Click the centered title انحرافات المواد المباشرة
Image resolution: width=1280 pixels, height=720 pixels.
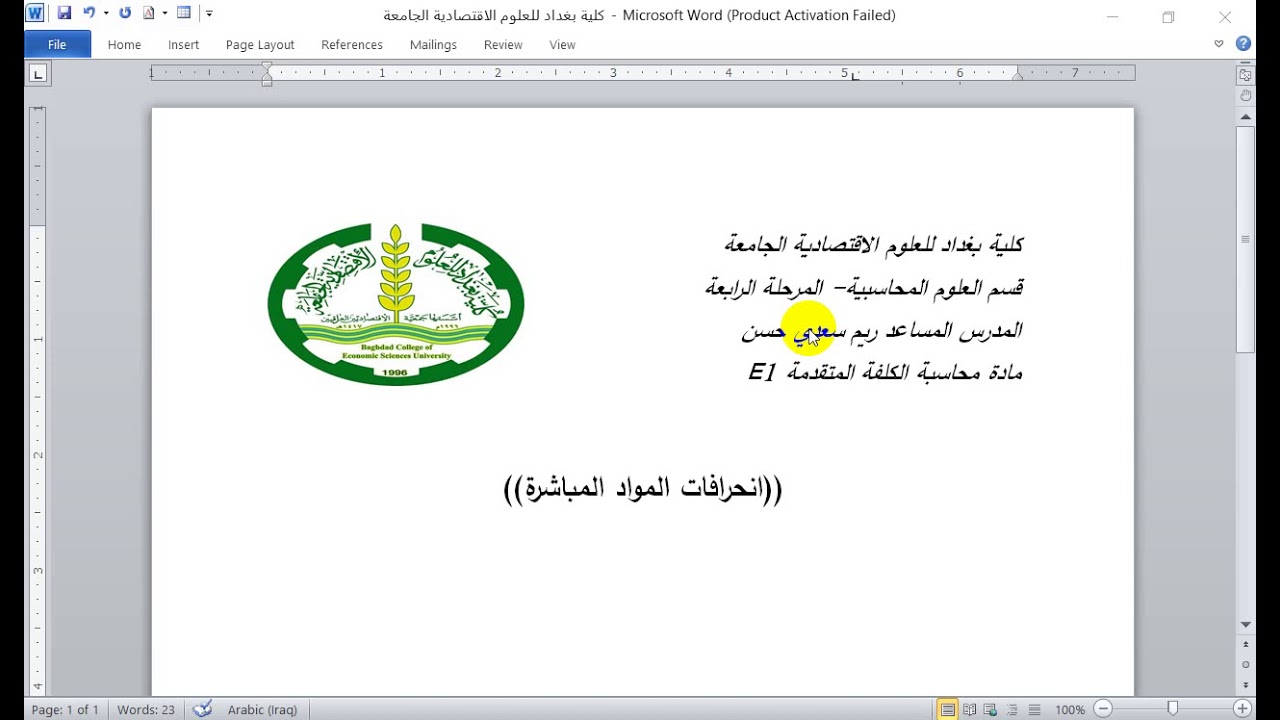coord(642,489)
